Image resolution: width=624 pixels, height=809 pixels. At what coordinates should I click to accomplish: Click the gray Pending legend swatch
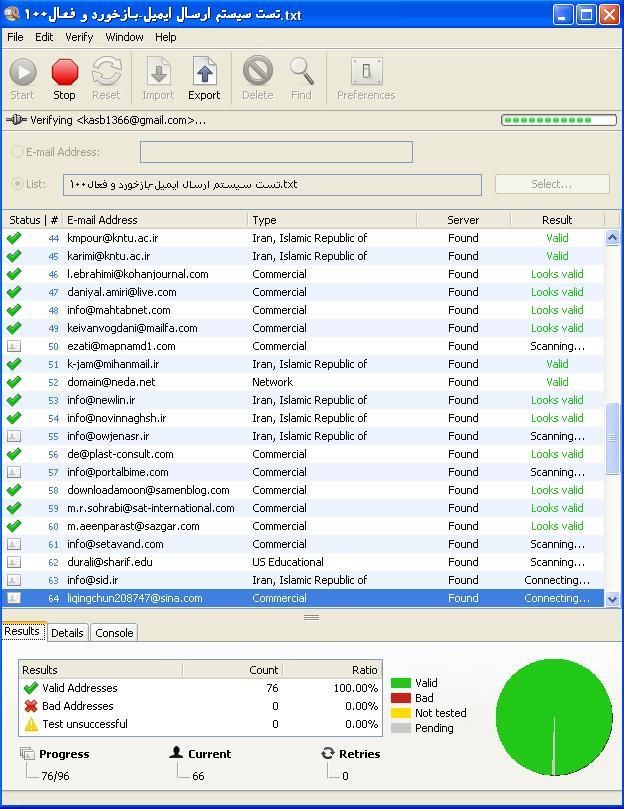(401, 728)
